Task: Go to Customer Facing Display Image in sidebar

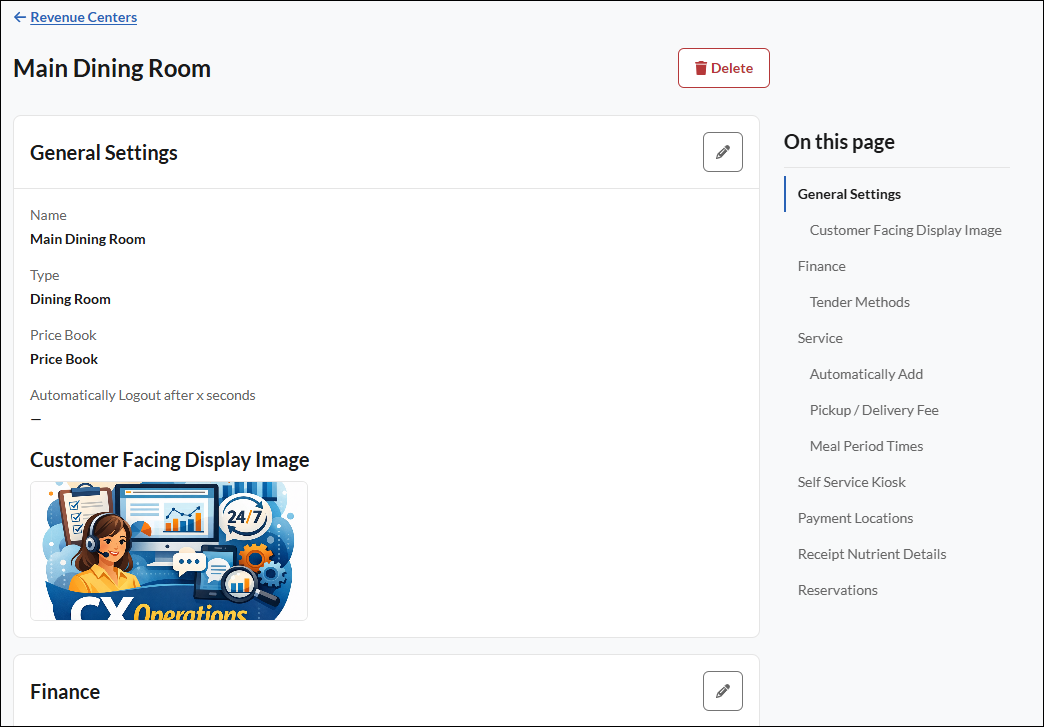Action: coord(906,230)
